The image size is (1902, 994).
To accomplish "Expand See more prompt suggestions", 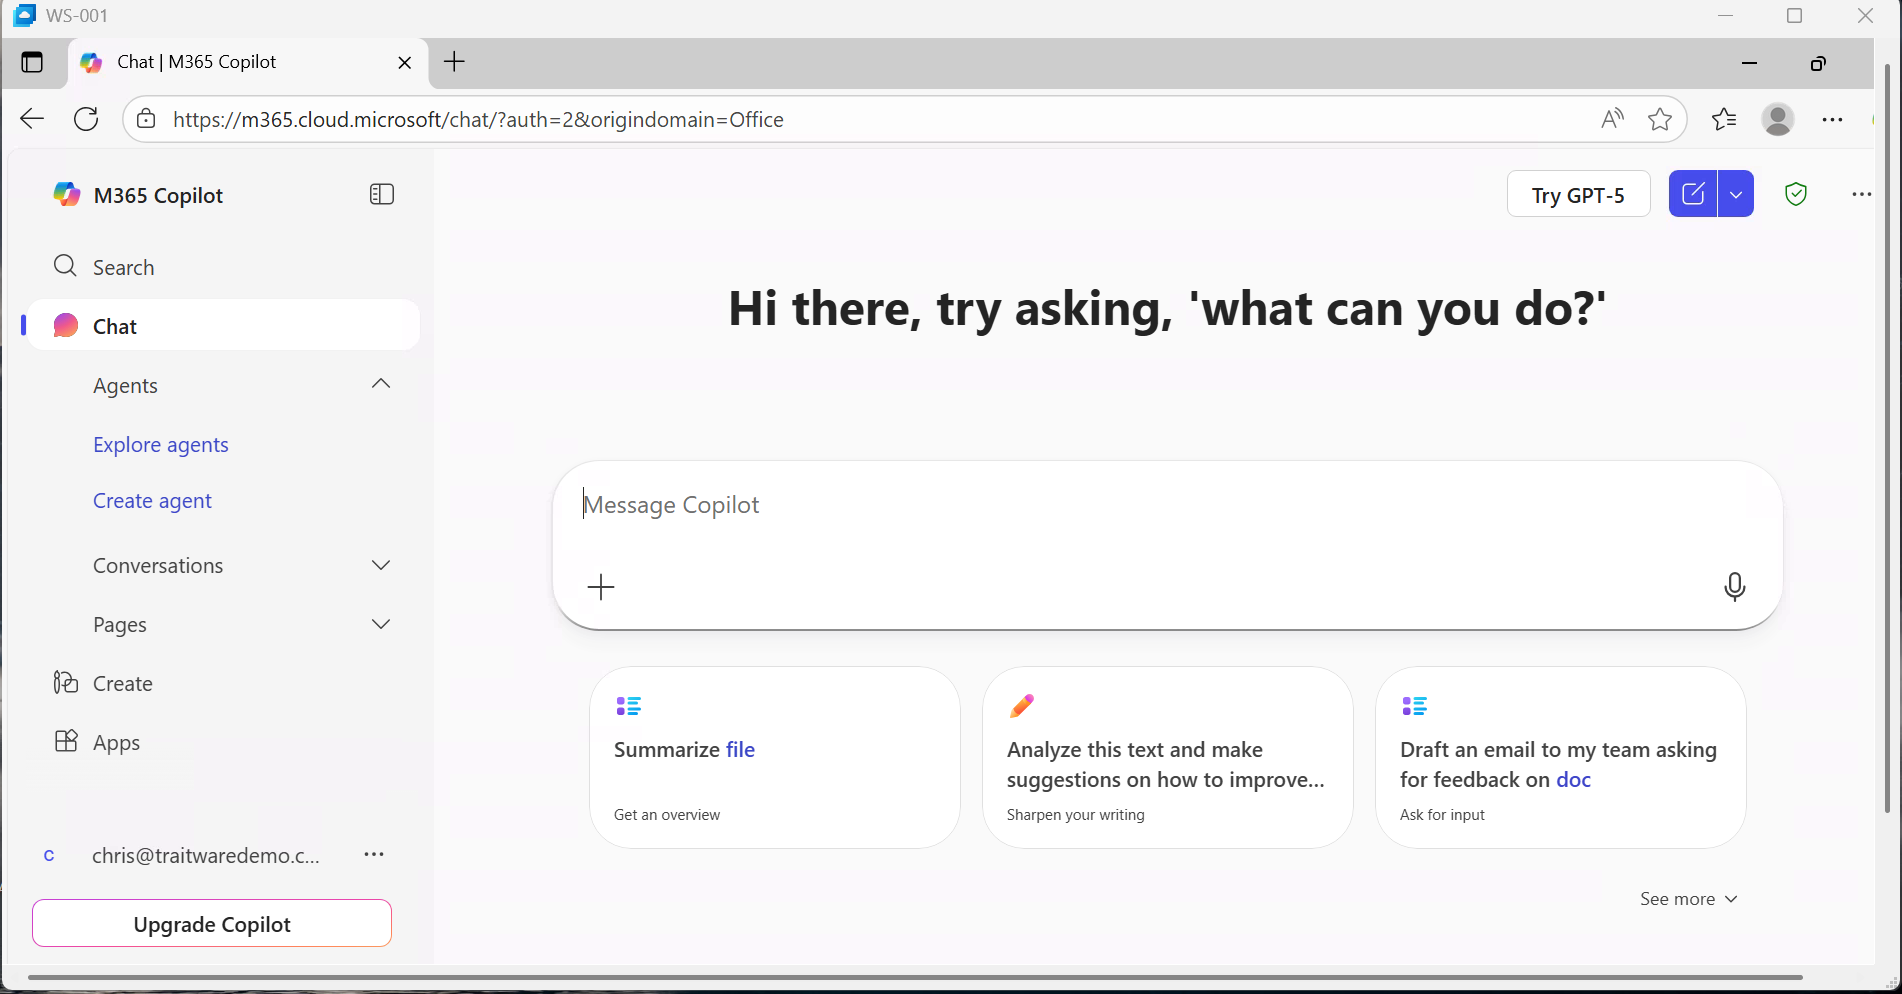I will (1689, 899).
